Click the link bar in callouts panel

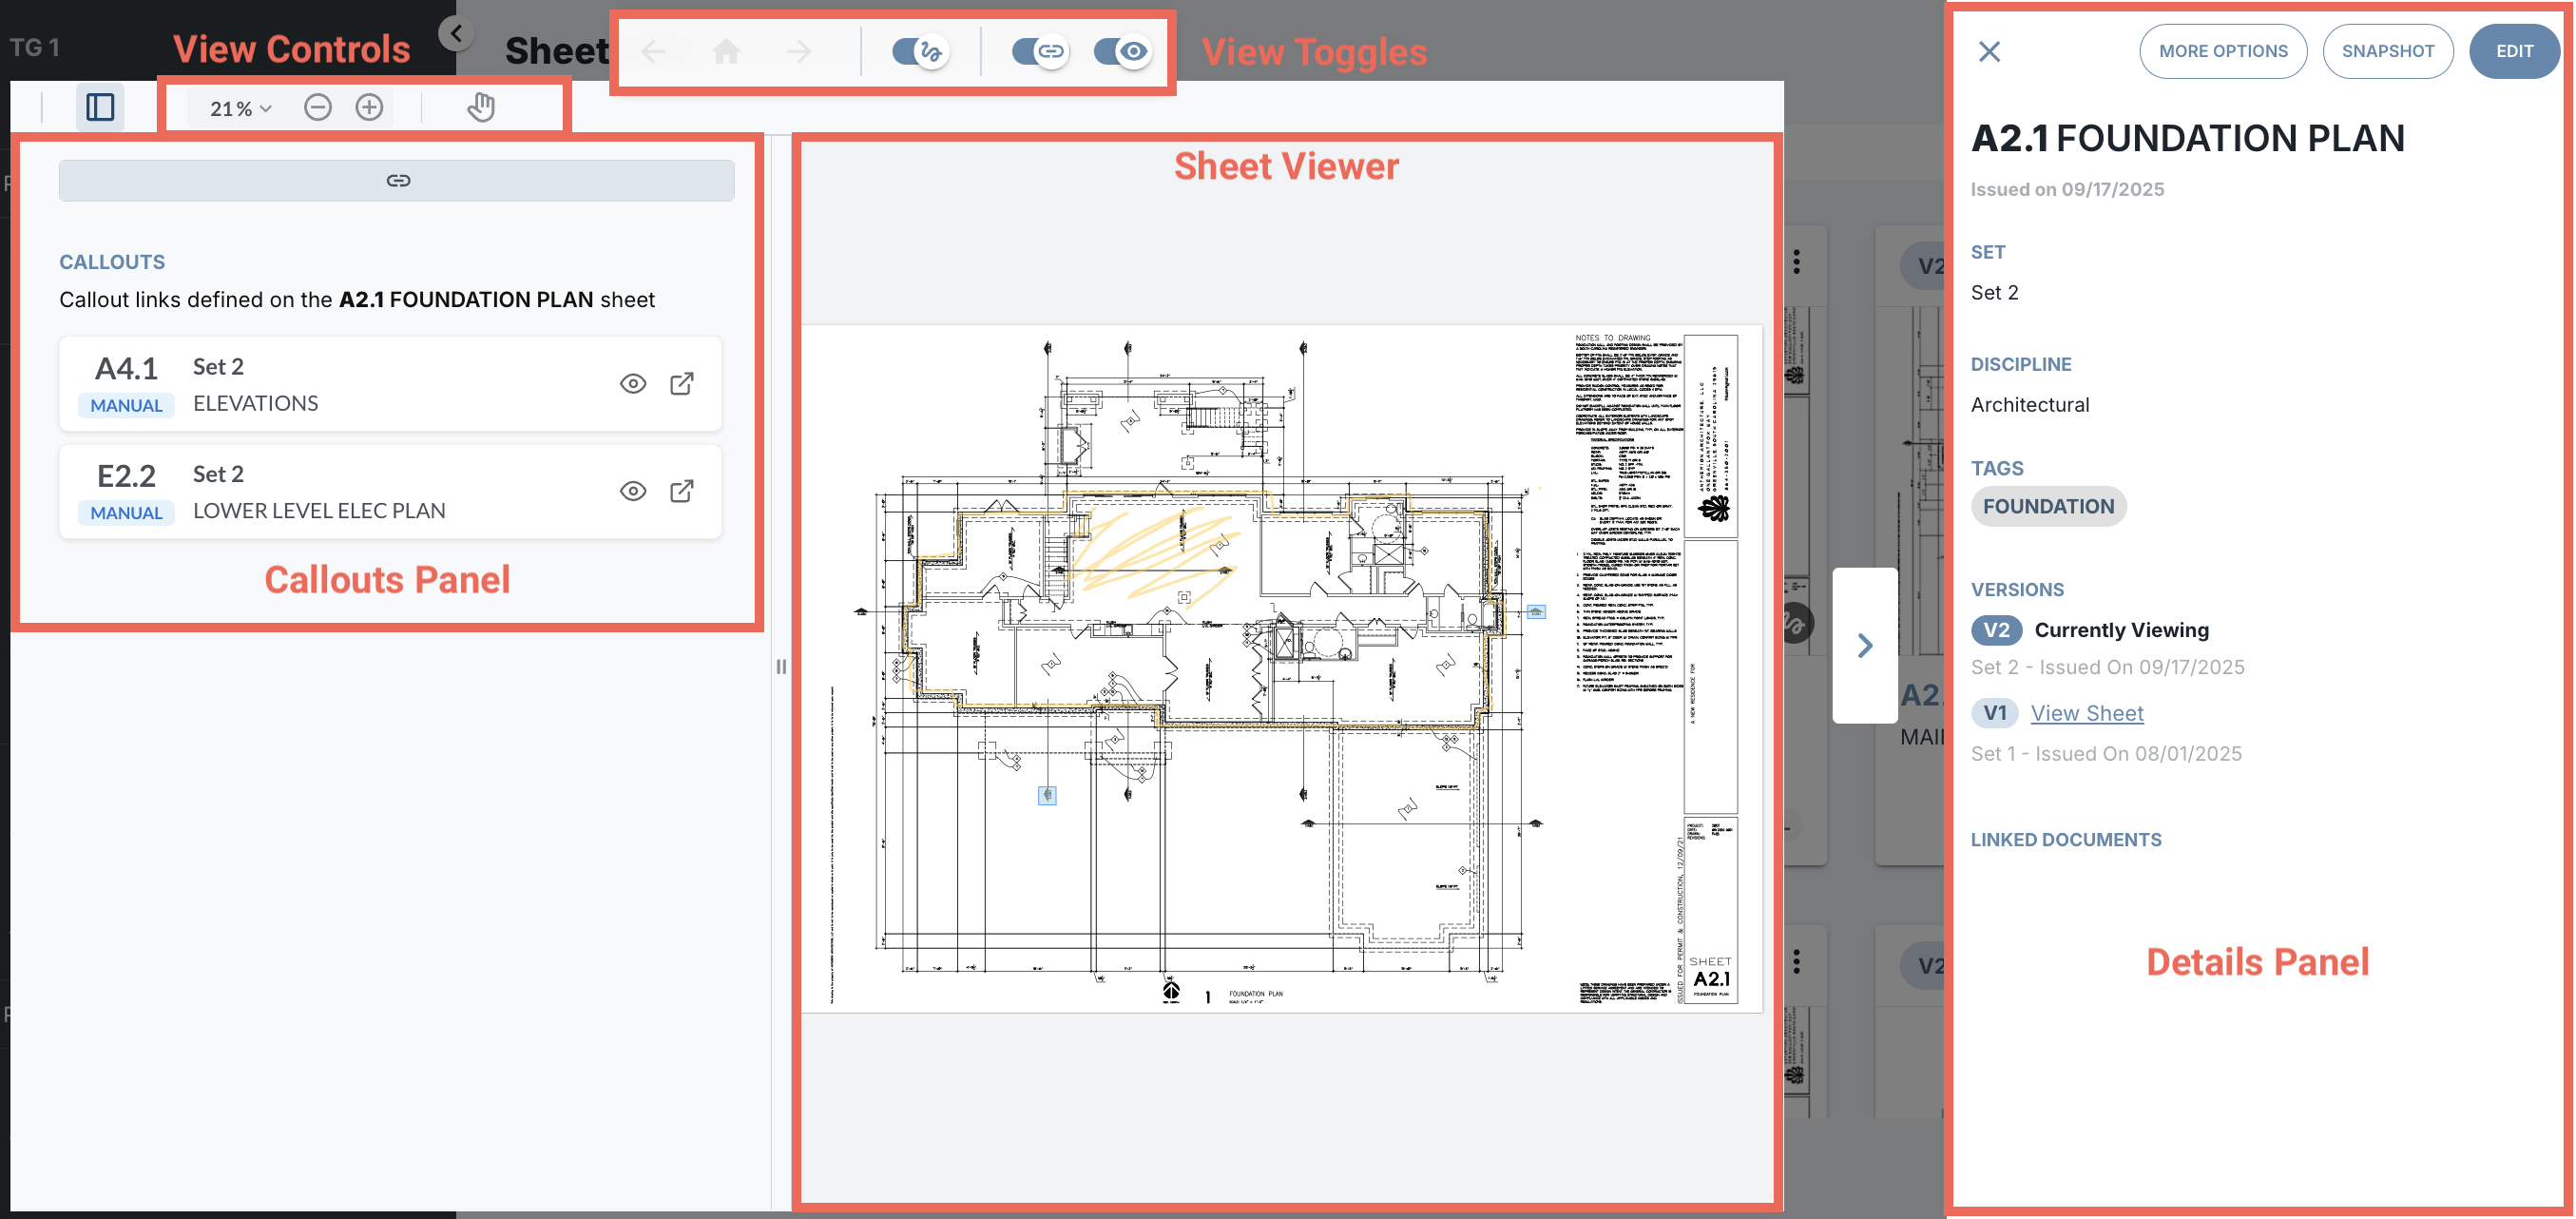(397, 180)
